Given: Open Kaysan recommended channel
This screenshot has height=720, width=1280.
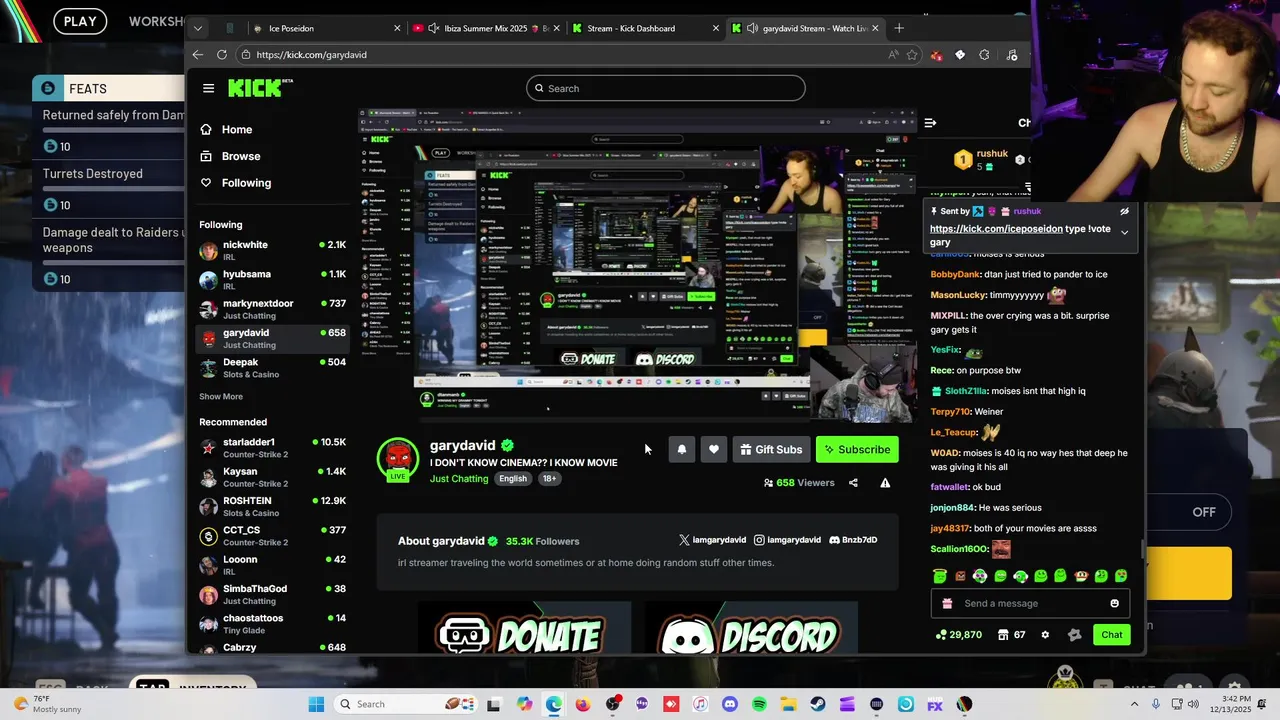Looking at the screenshot, I should [272, 477].
